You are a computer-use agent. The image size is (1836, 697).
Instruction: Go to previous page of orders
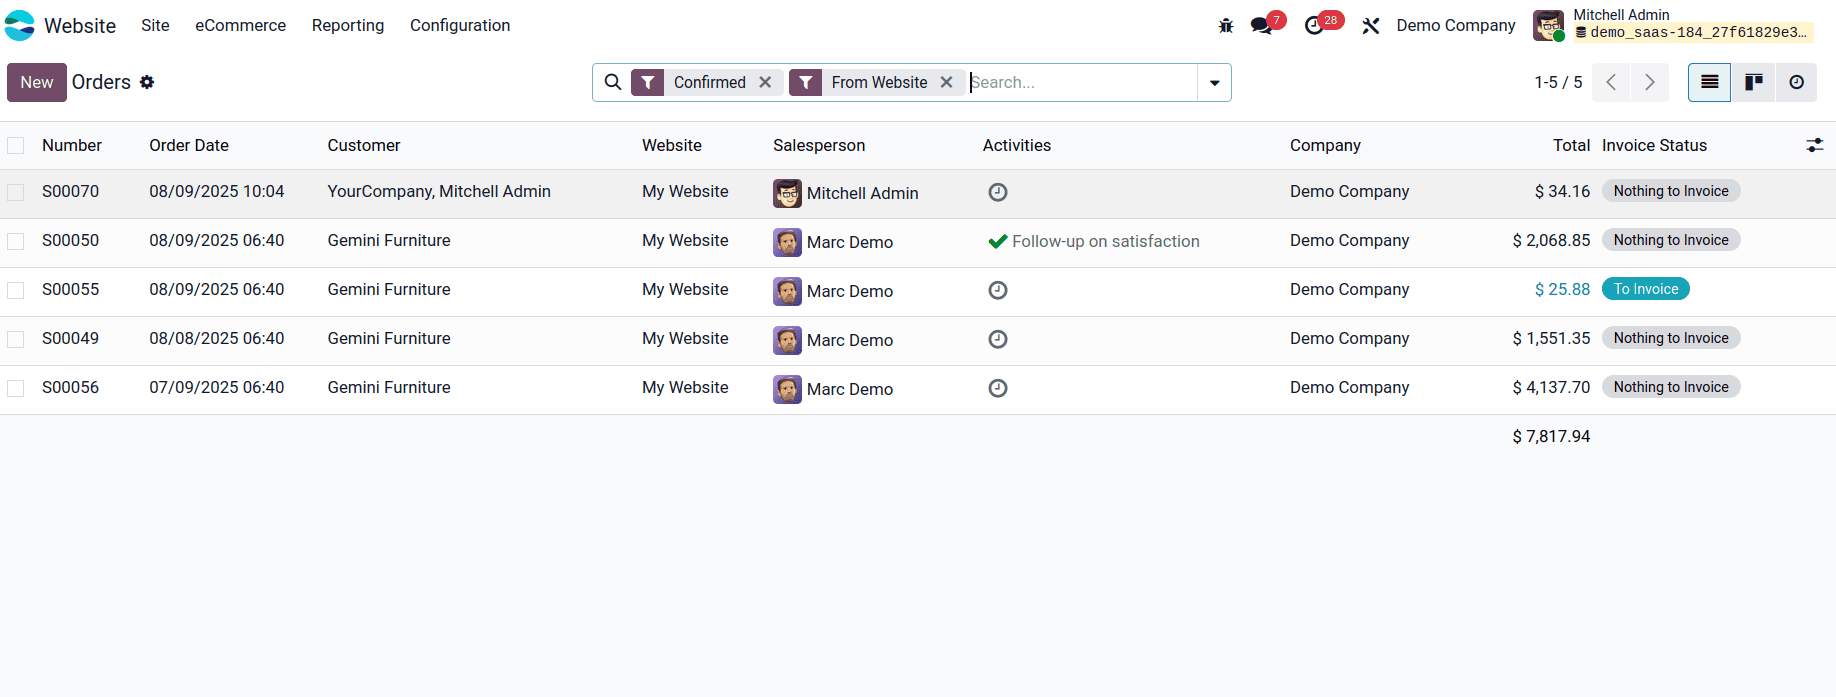click(x=1611, y=82)
